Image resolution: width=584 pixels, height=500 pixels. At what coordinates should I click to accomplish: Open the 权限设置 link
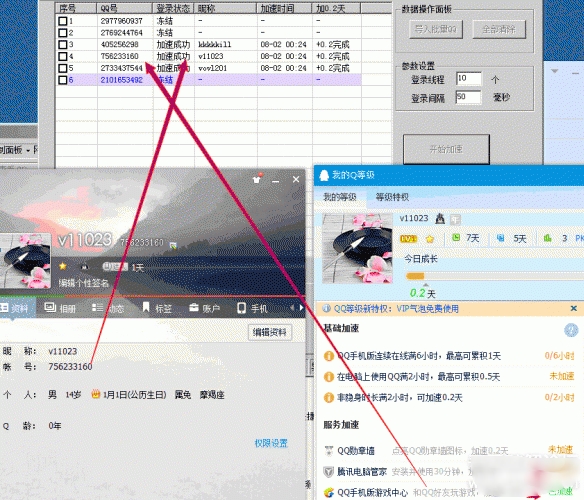[271, 443]
